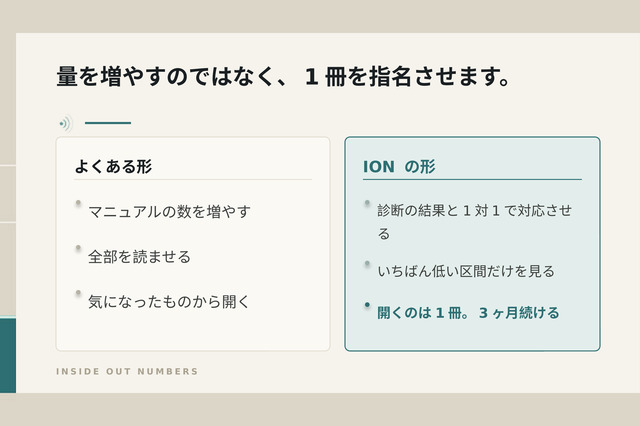The height and width of the screenshot is (426, 640).
Task: Click the audio speaker icon below the title
Action: pyautogui.click(x=65, y=123)
